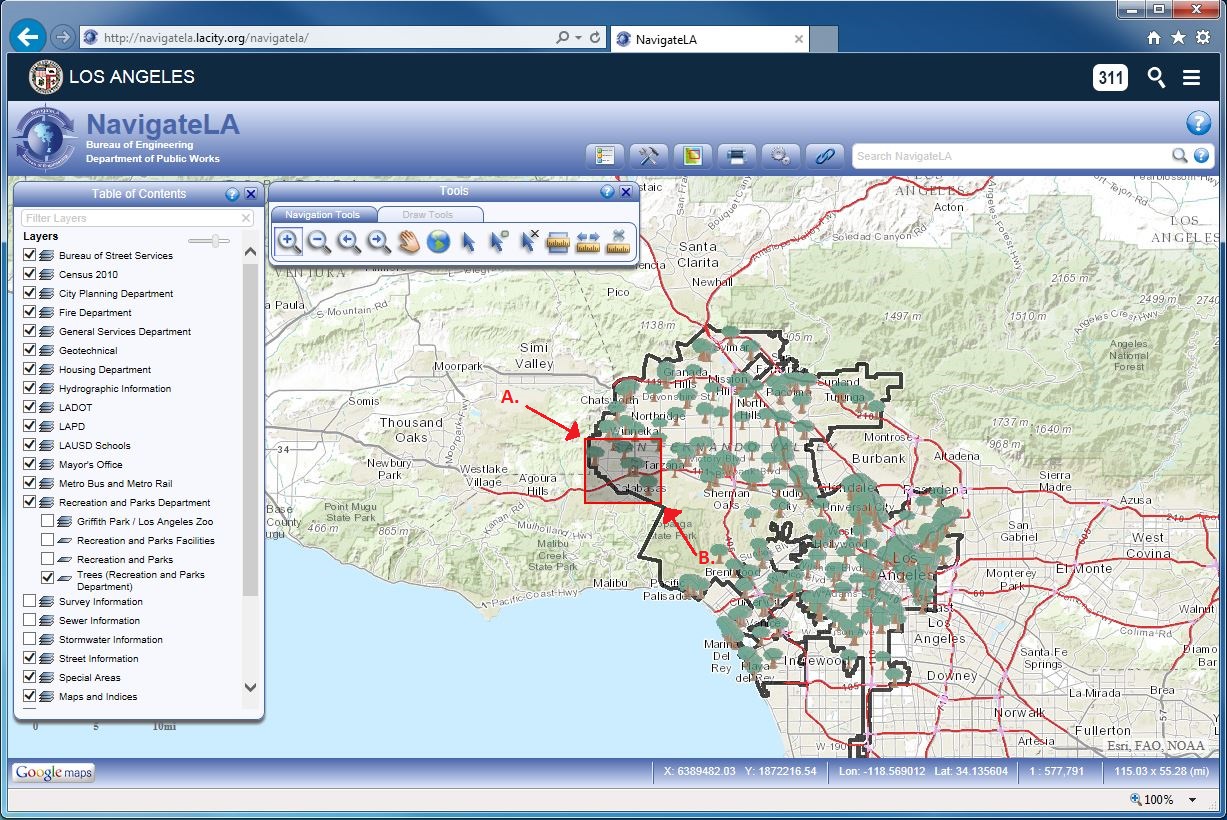Collapse the Recreation and Parks Department group
Screen dimensions: 1227x820
pyautogui.click(x=46, y=502)
